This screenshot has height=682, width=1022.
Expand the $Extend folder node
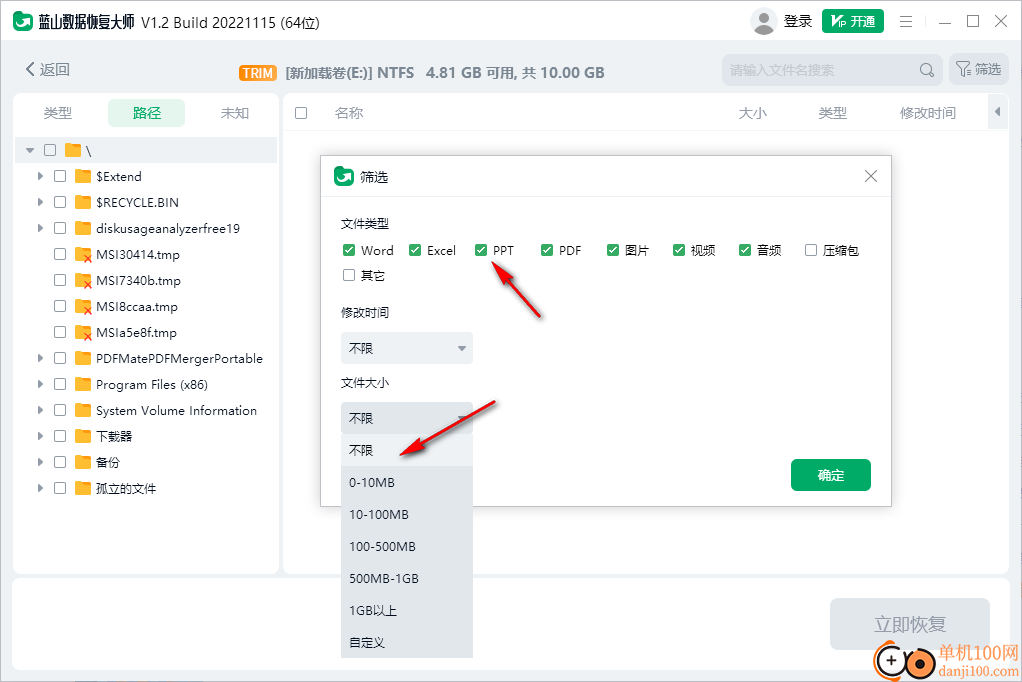pyautogui.click(x=40, y=176)
